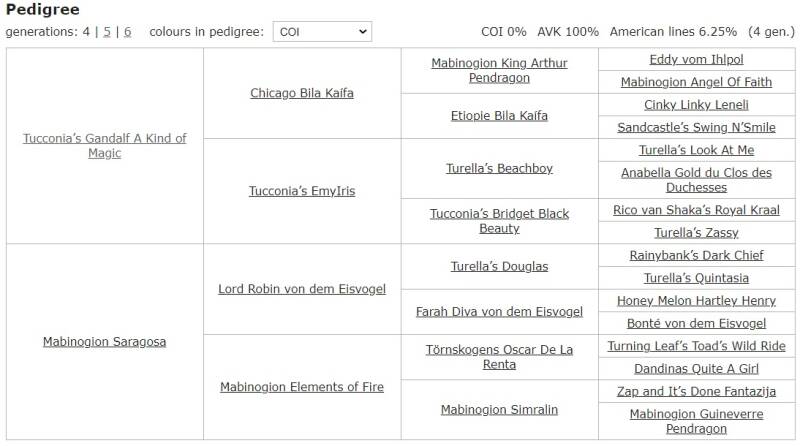Open Farah Diva von dem Eisvogel

[499, 312]
